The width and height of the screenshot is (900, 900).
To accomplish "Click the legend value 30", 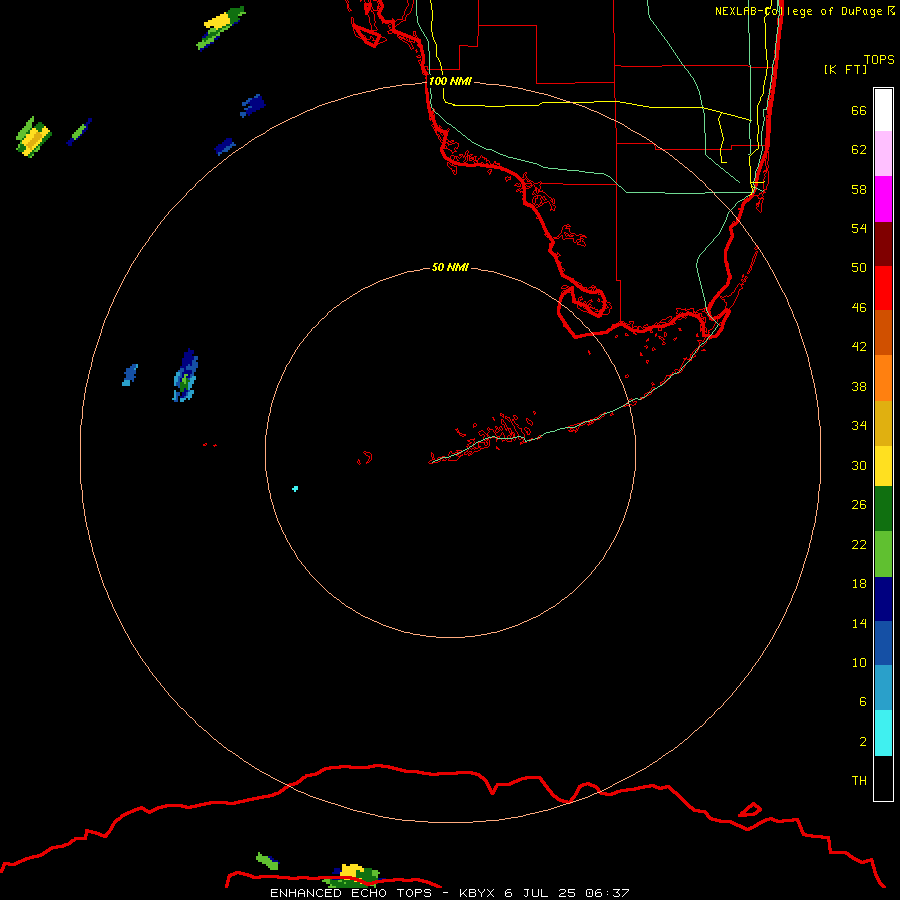I will (859, 465).
